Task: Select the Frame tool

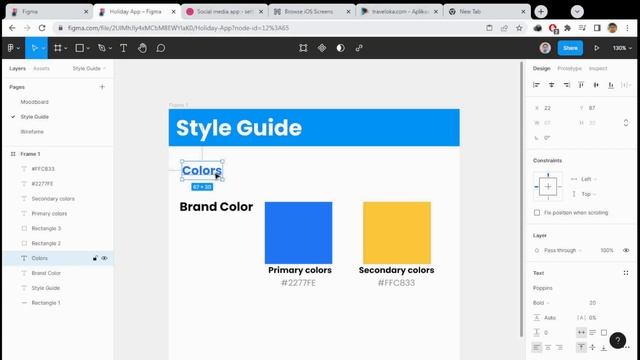Action: [58, 48]
